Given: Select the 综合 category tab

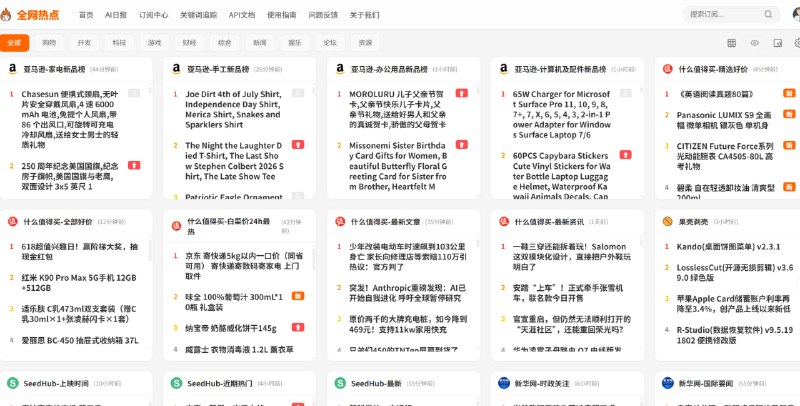Looking at the screenshot, I should (x=224, y=43).
